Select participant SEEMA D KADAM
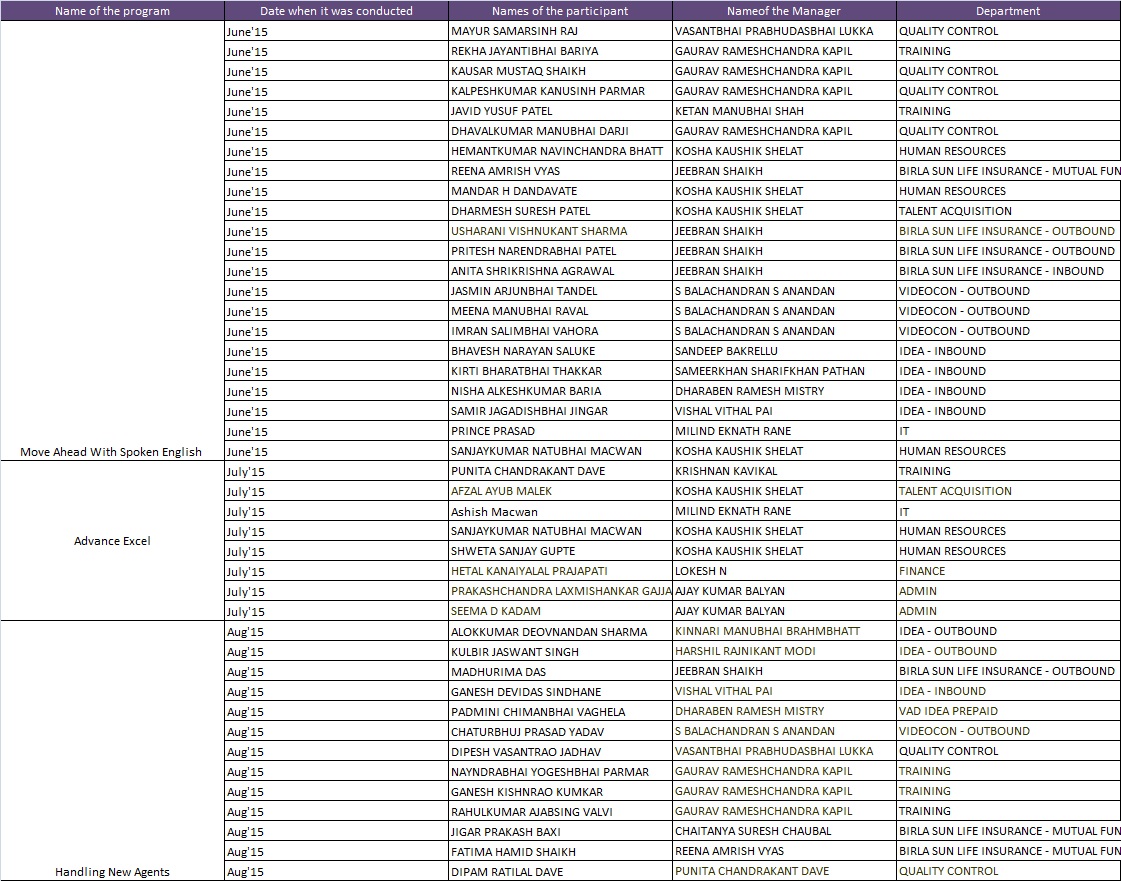This screenshot has height=881, width=1121. (x=560, y=611)
